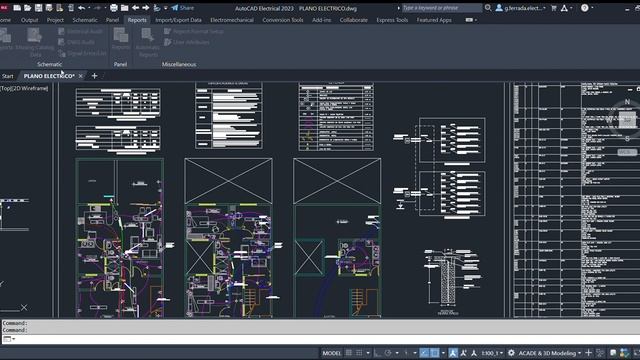Toggle the MODEL space button

coord(331,353)
